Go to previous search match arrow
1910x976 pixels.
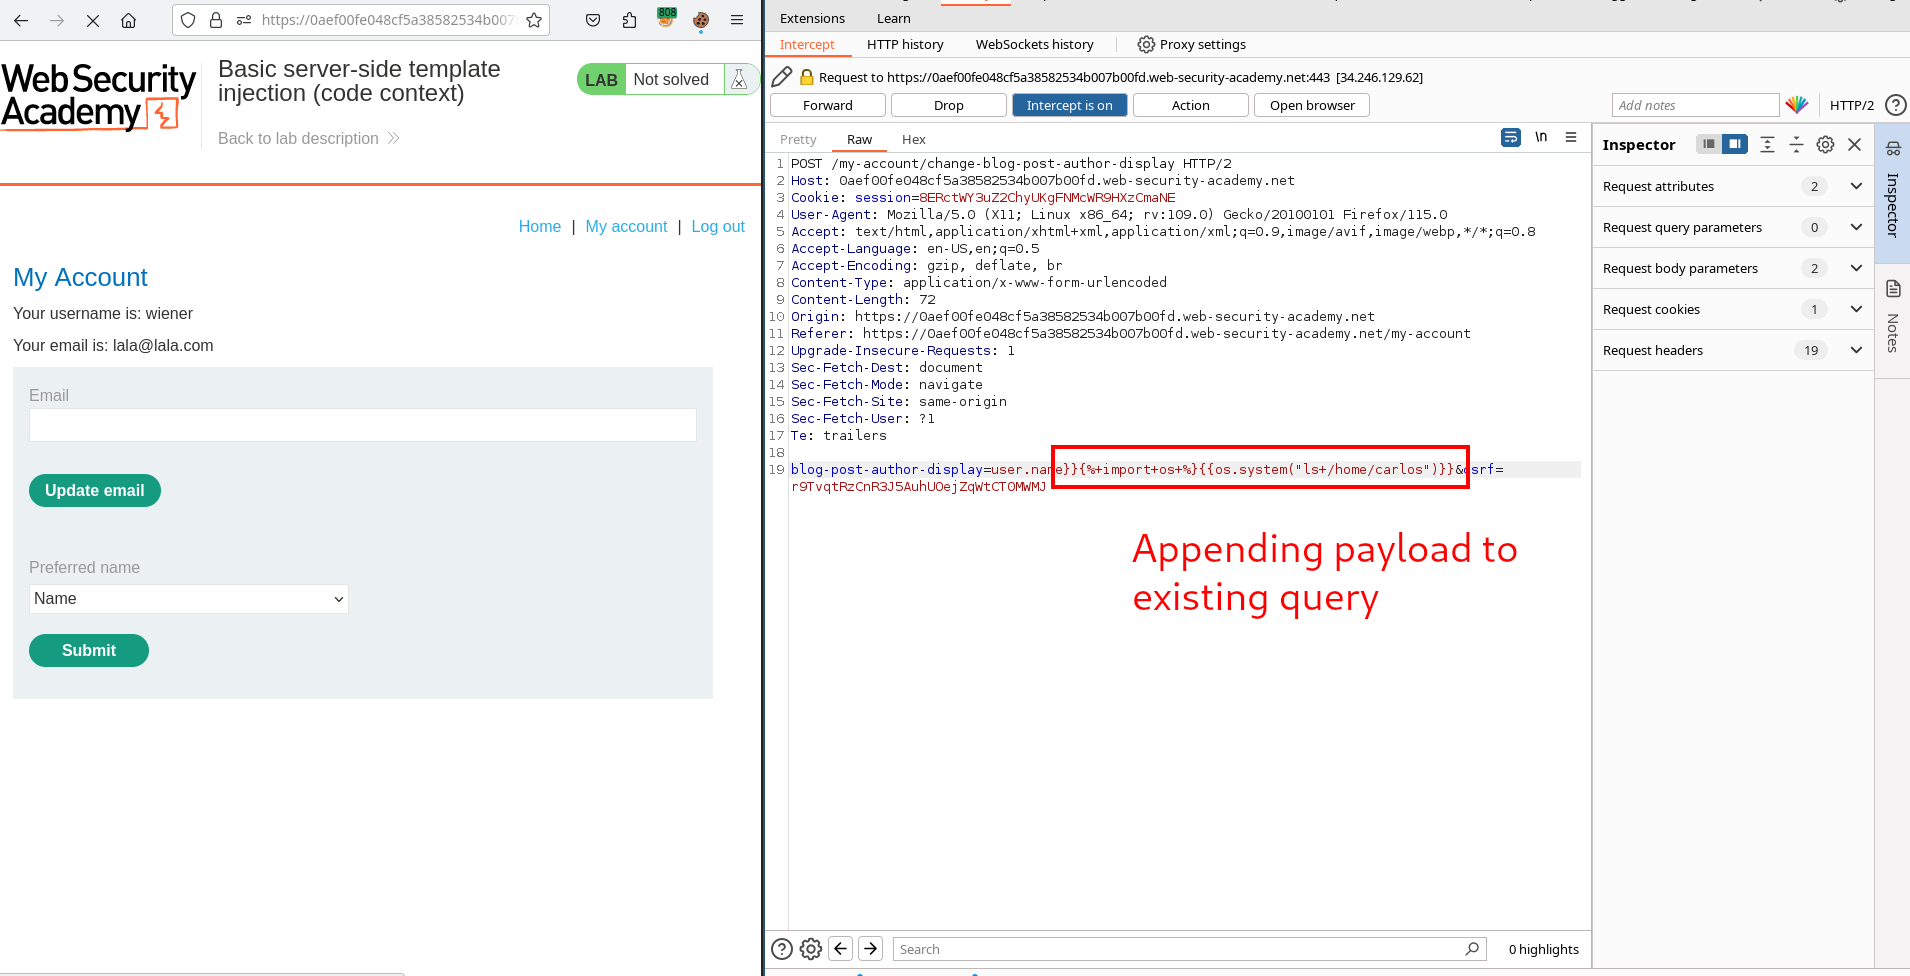point(841,948)
